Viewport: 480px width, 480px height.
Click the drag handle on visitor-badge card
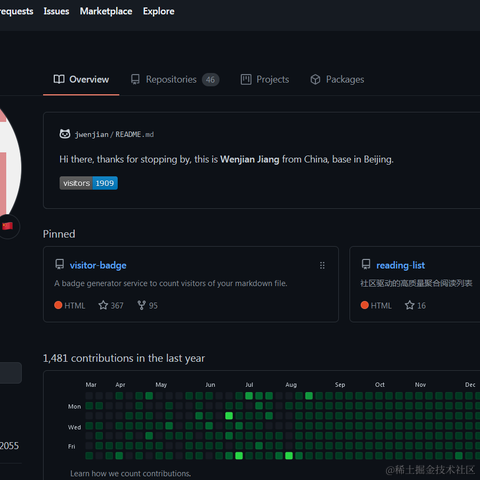click(x=322, y=265)
